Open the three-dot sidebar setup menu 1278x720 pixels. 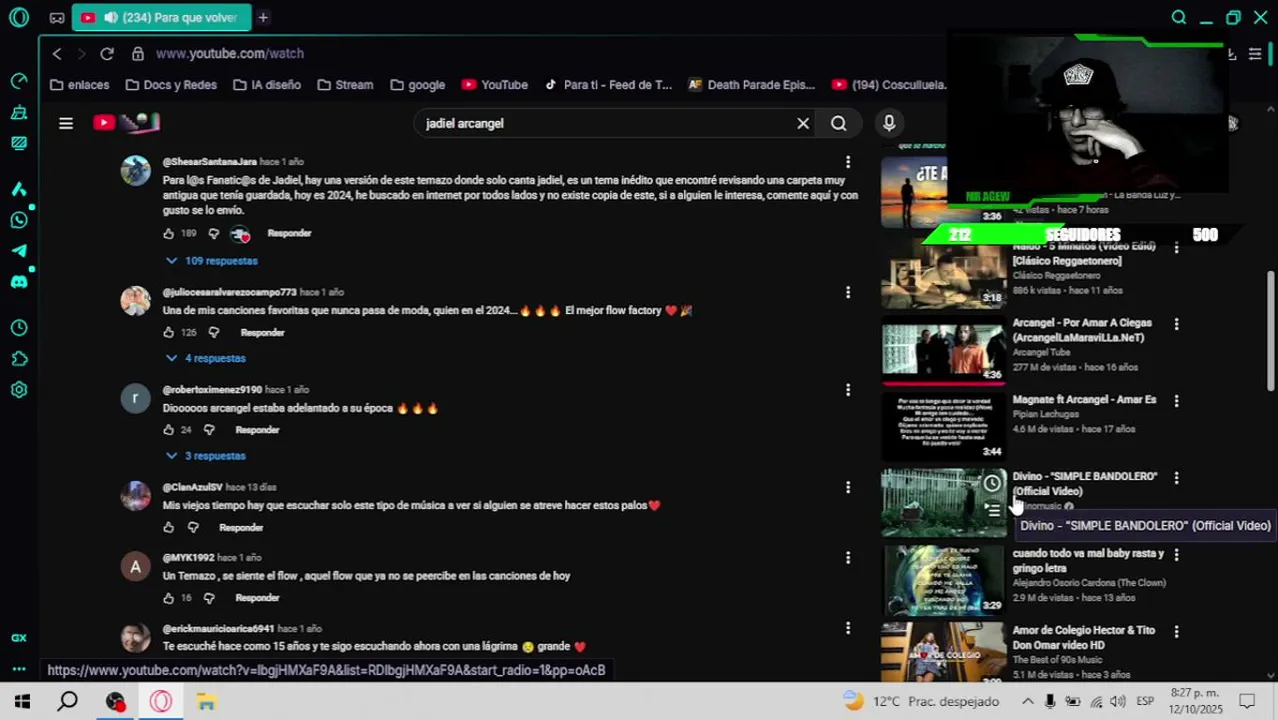[x=19, y=669]
